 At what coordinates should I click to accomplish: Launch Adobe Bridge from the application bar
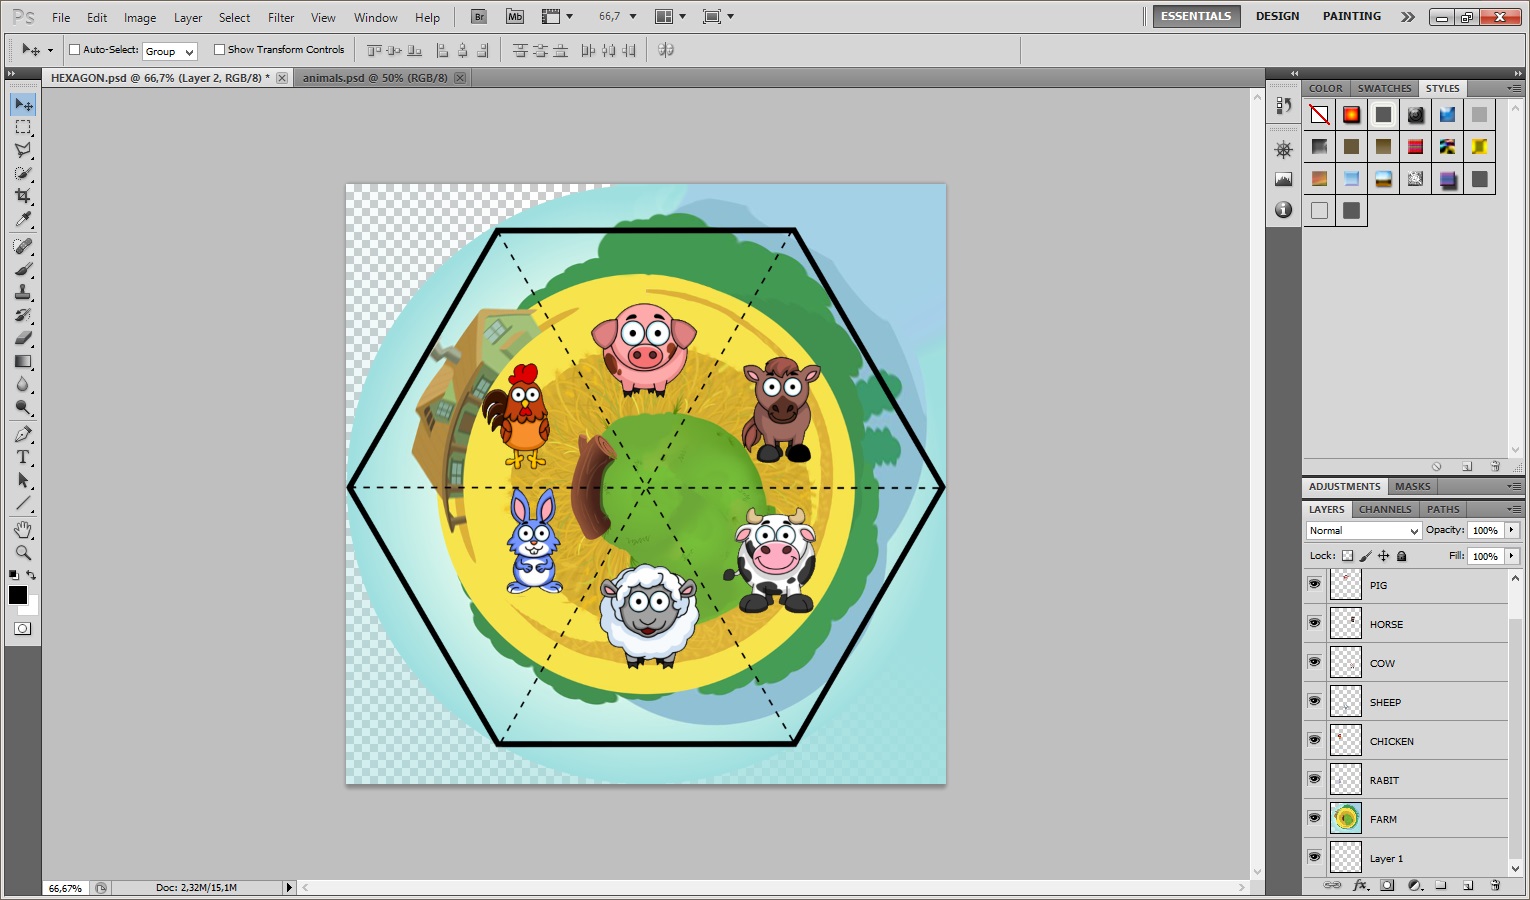(x=479, y=17)
